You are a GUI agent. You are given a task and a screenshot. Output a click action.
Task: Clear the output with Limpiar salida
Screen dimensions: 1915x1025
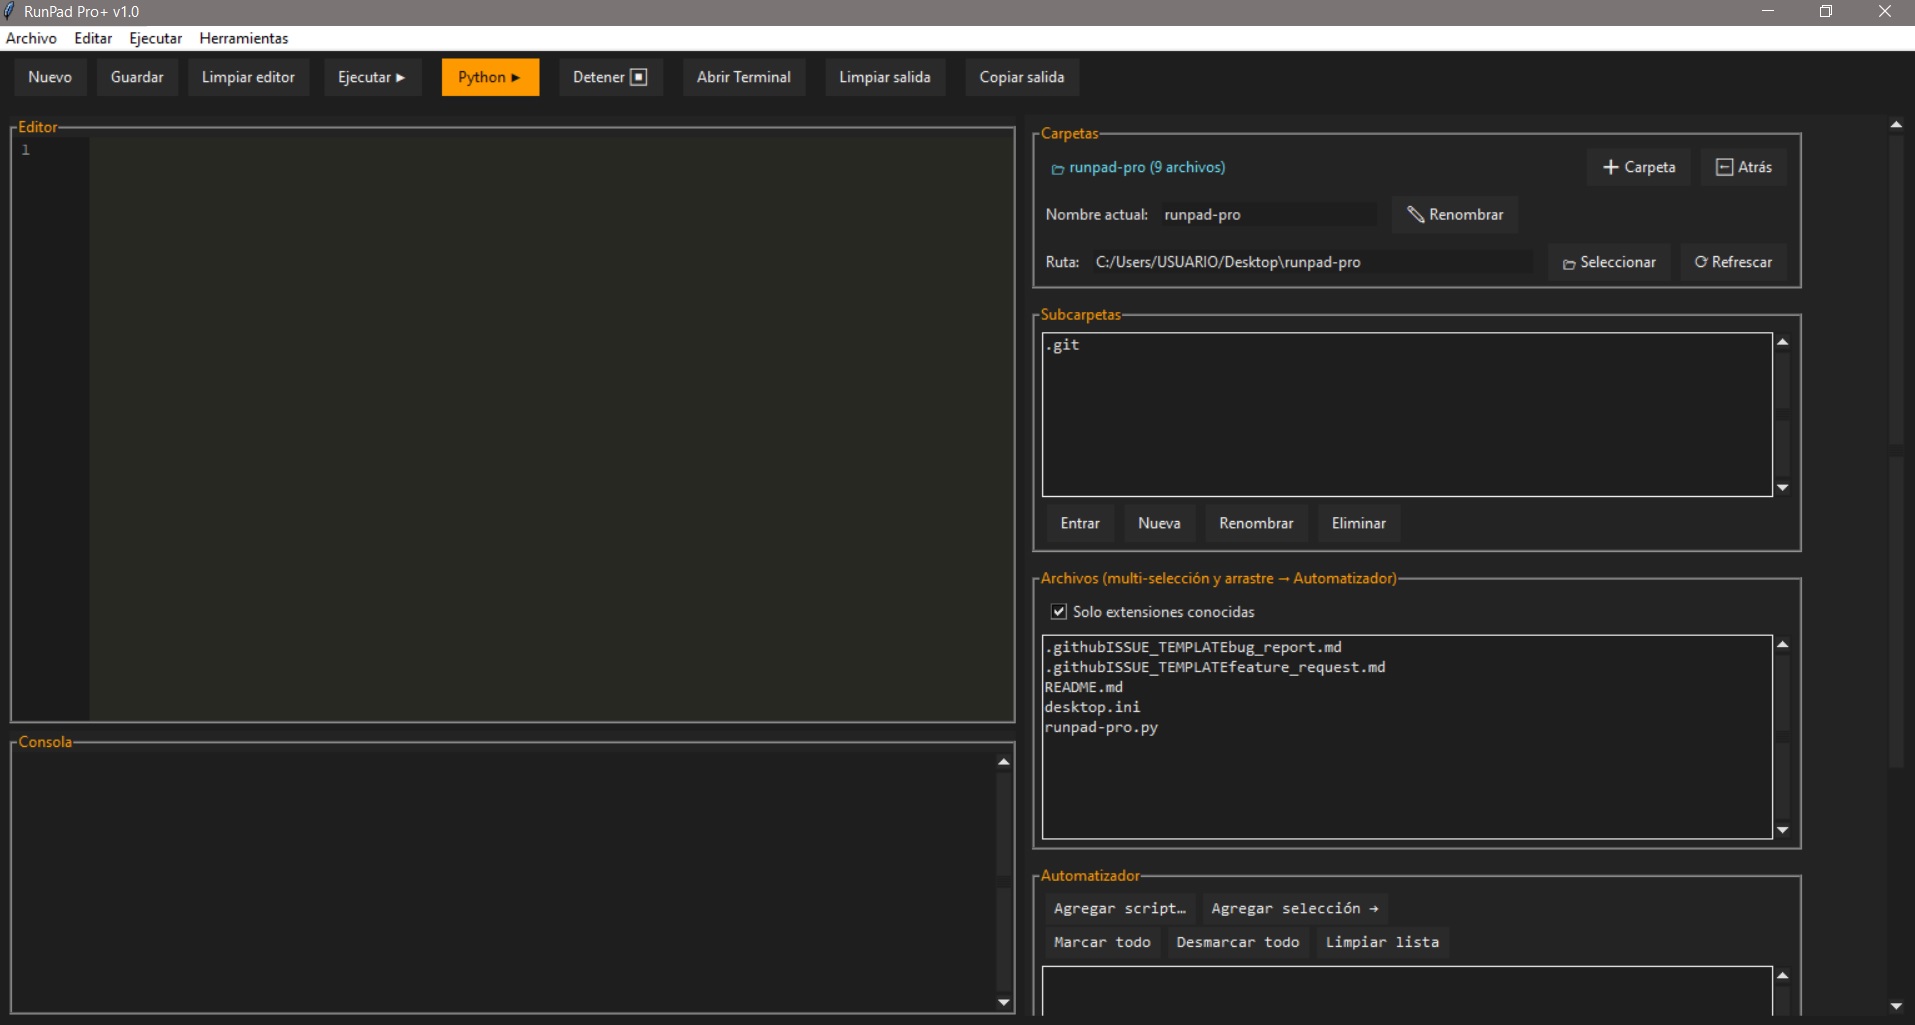[885, 77]
